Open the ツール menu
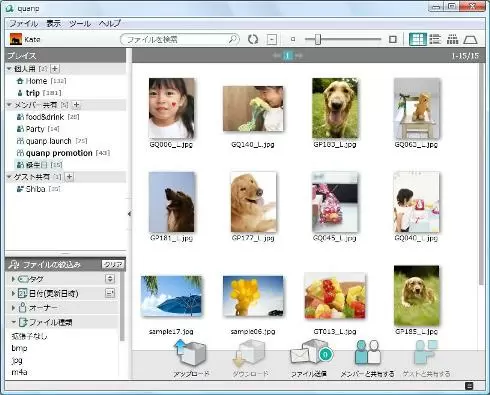Screen dimensions: 490x395 [80, 24]
